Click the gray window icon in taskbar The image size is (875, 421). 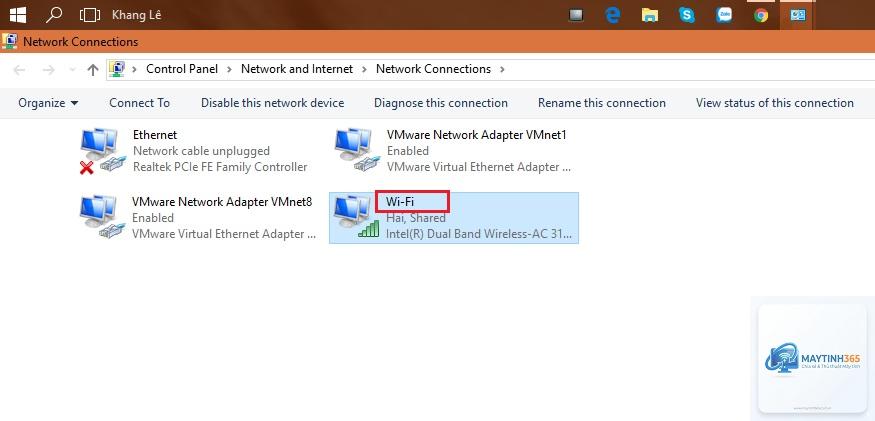[x=576, y=15]
